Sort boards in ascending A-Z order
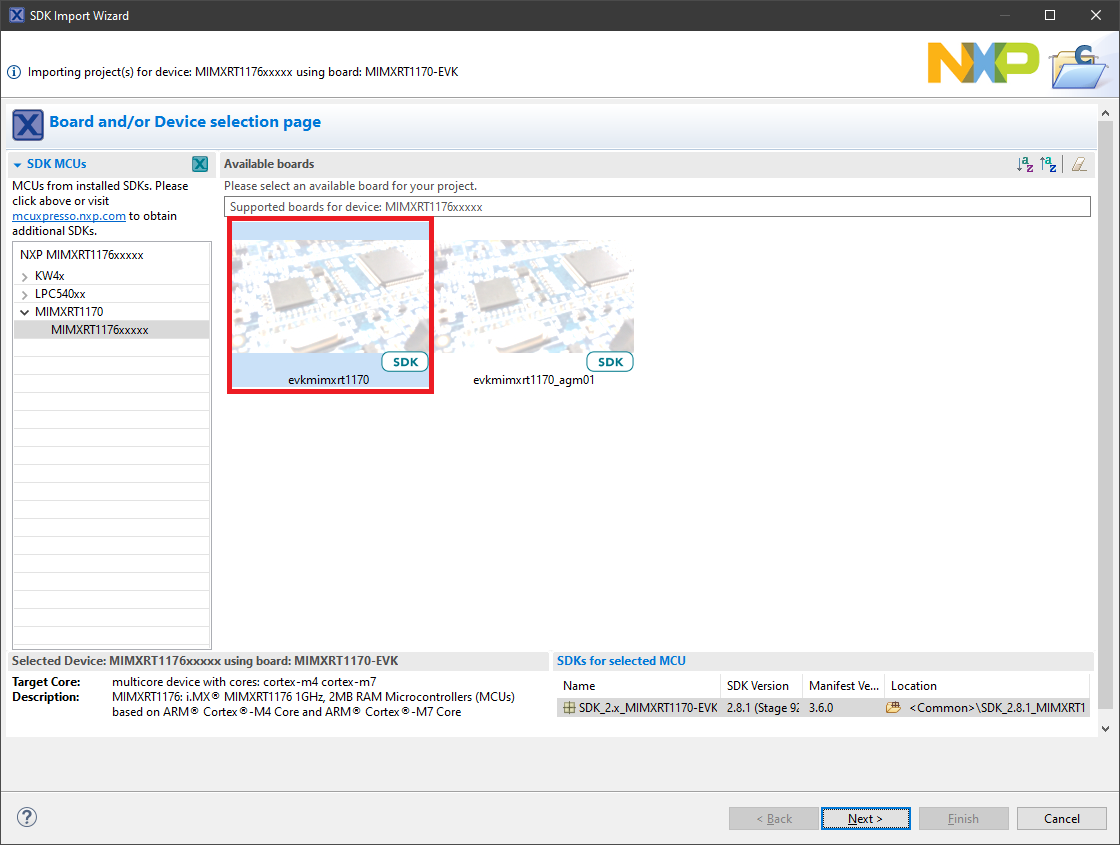 (x=1025, y=164)
